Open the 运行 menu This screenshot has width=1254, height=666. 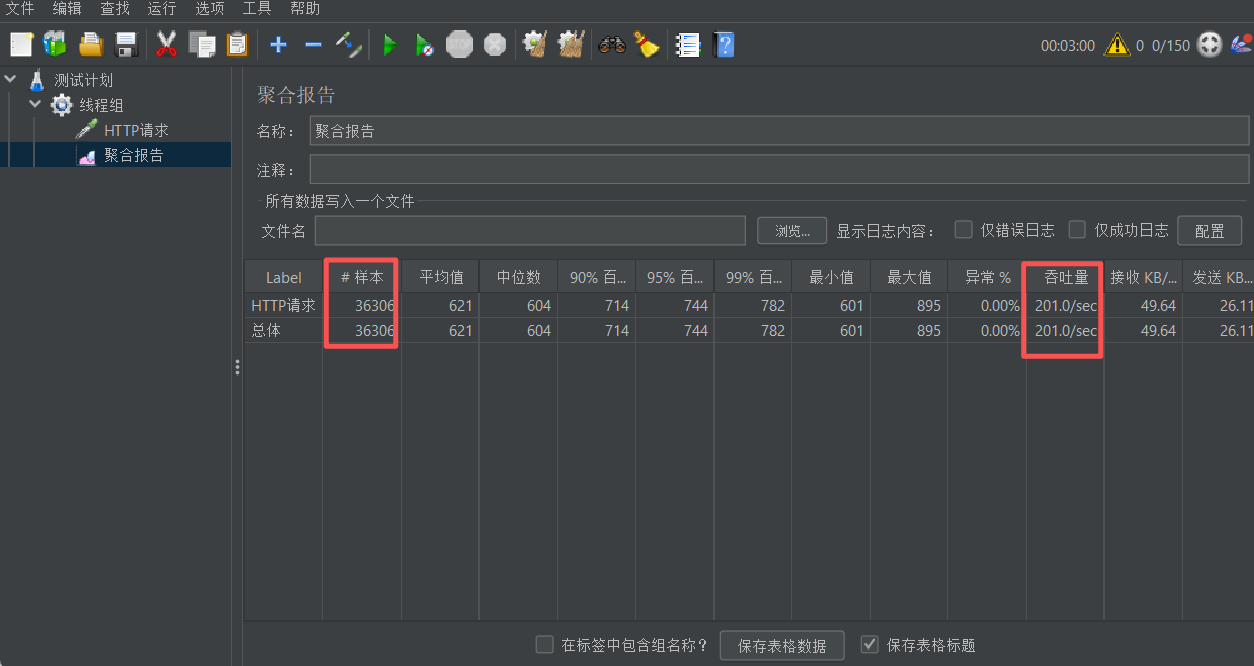click(161, 9)
